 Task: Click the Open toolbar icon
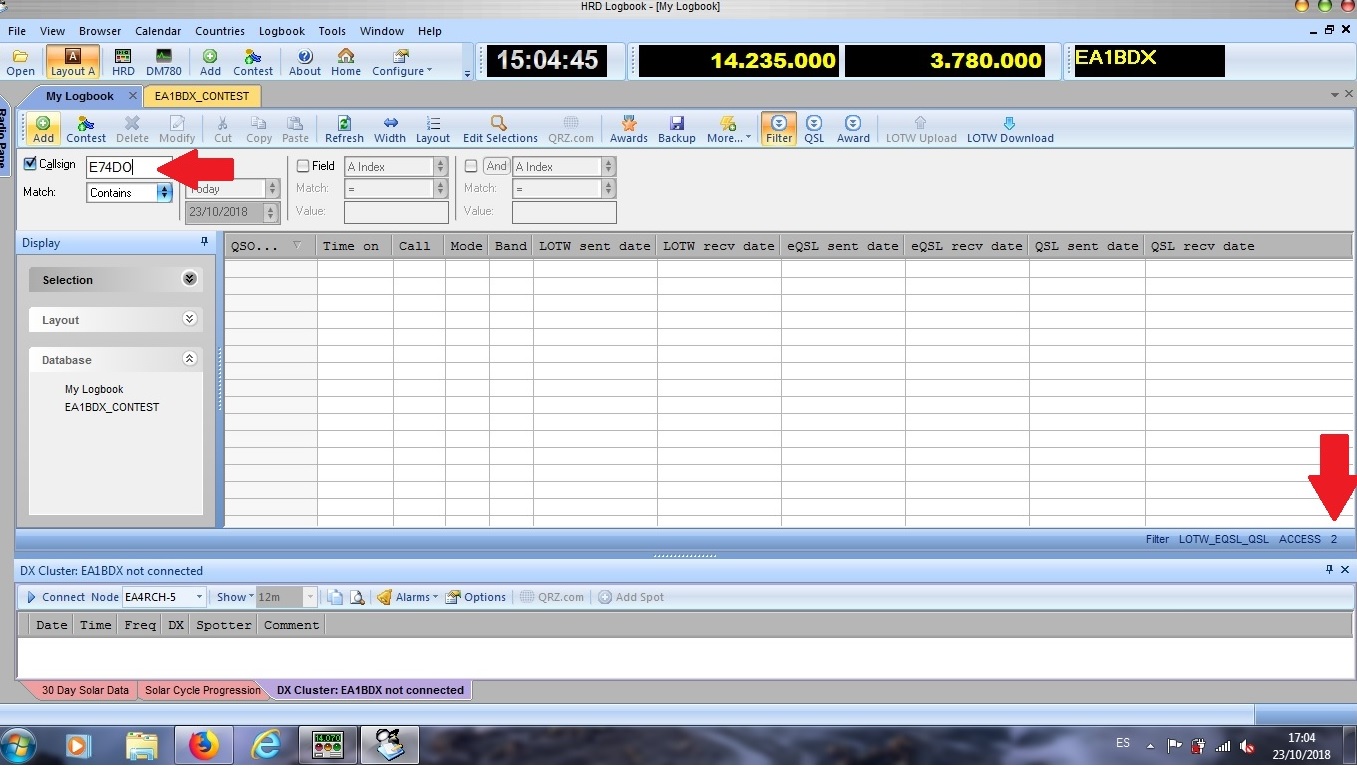[20, 62]
